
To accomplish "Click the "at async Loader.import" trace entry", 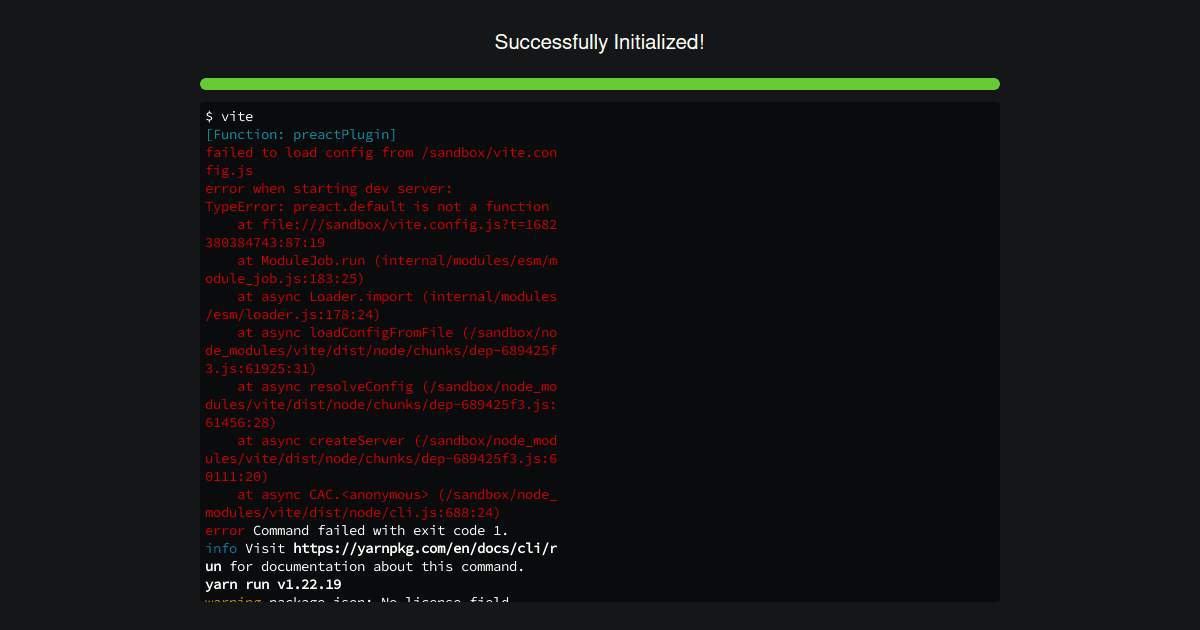I will pyautogui.click(x=396, y=297).
